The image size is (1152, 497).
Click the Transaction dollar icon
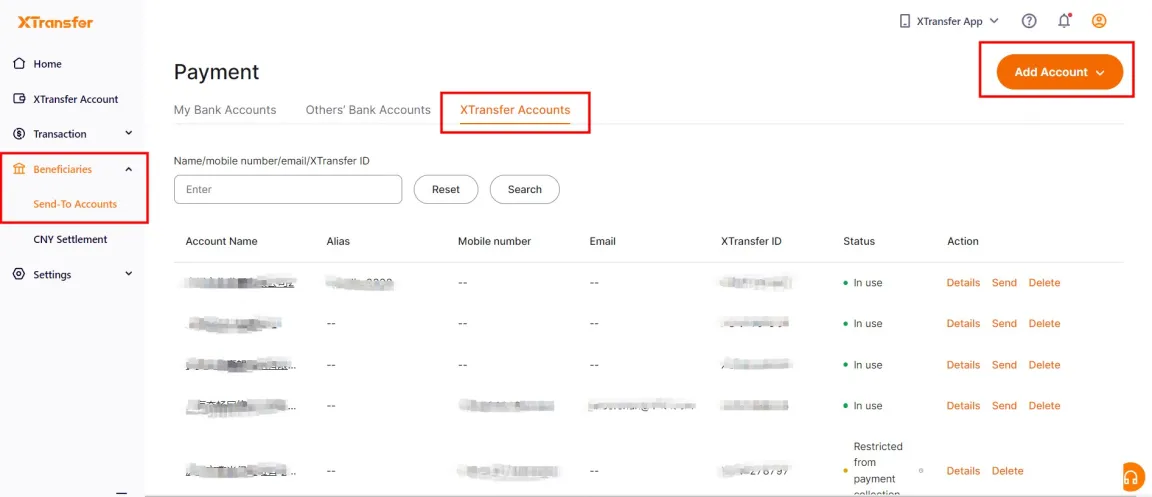pyautogui.click(x=20, y=134)
